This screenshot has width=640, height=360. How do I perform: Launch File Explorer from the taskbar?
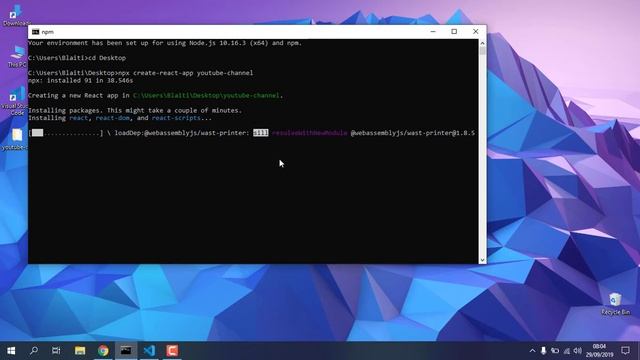pyautogui.click(x=80, y=351)
